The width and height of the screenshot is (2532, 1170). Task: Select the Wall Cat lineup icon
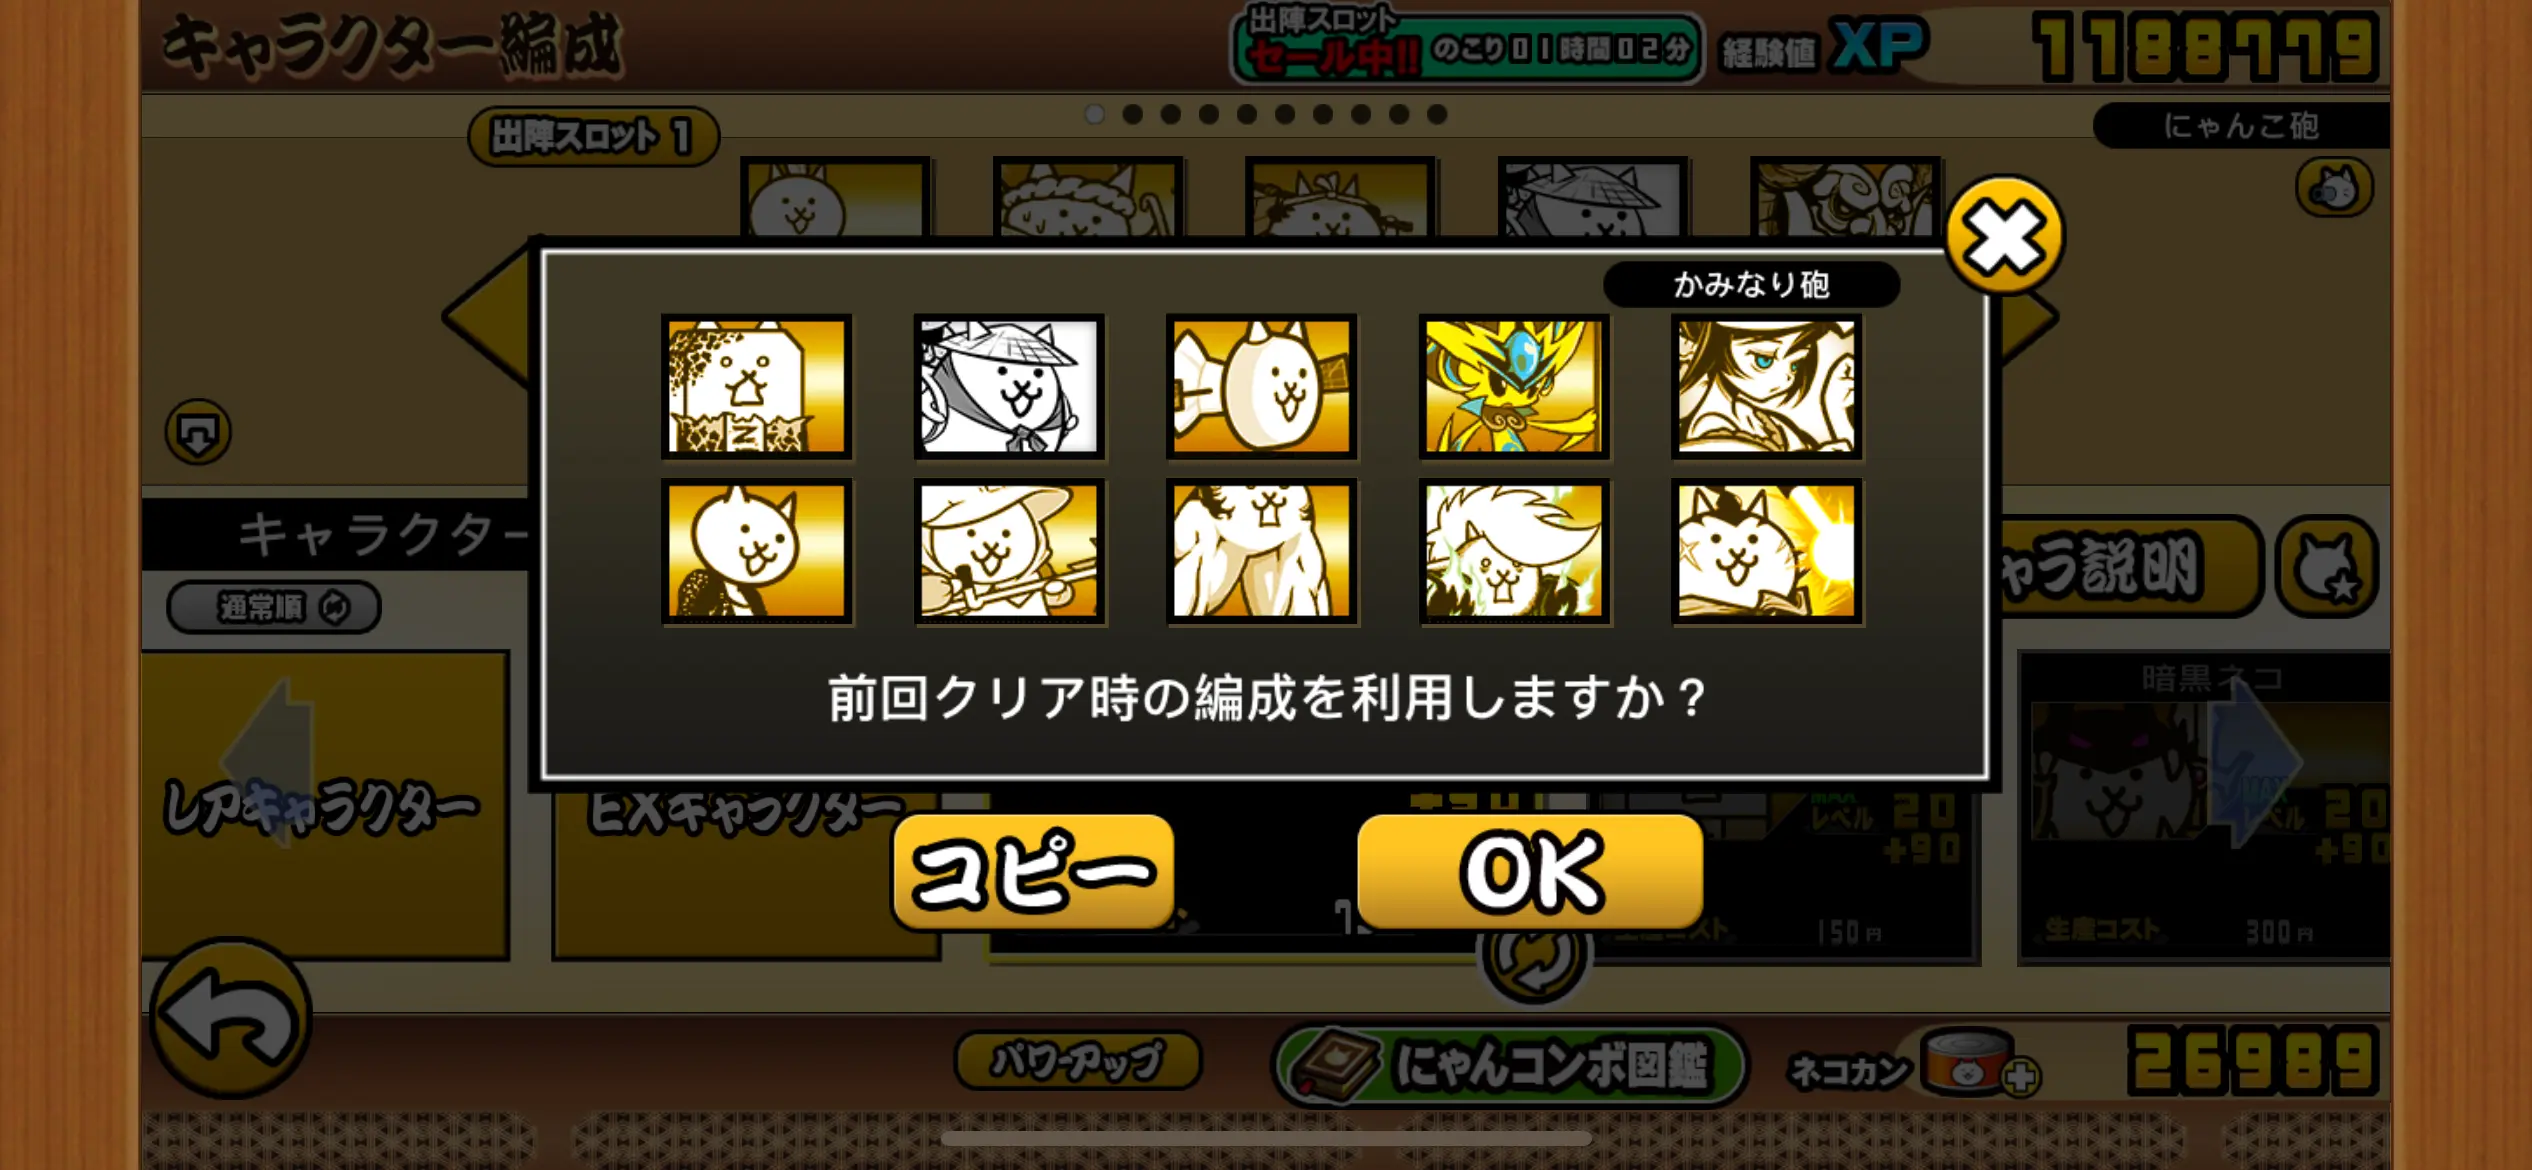point(756,386)
